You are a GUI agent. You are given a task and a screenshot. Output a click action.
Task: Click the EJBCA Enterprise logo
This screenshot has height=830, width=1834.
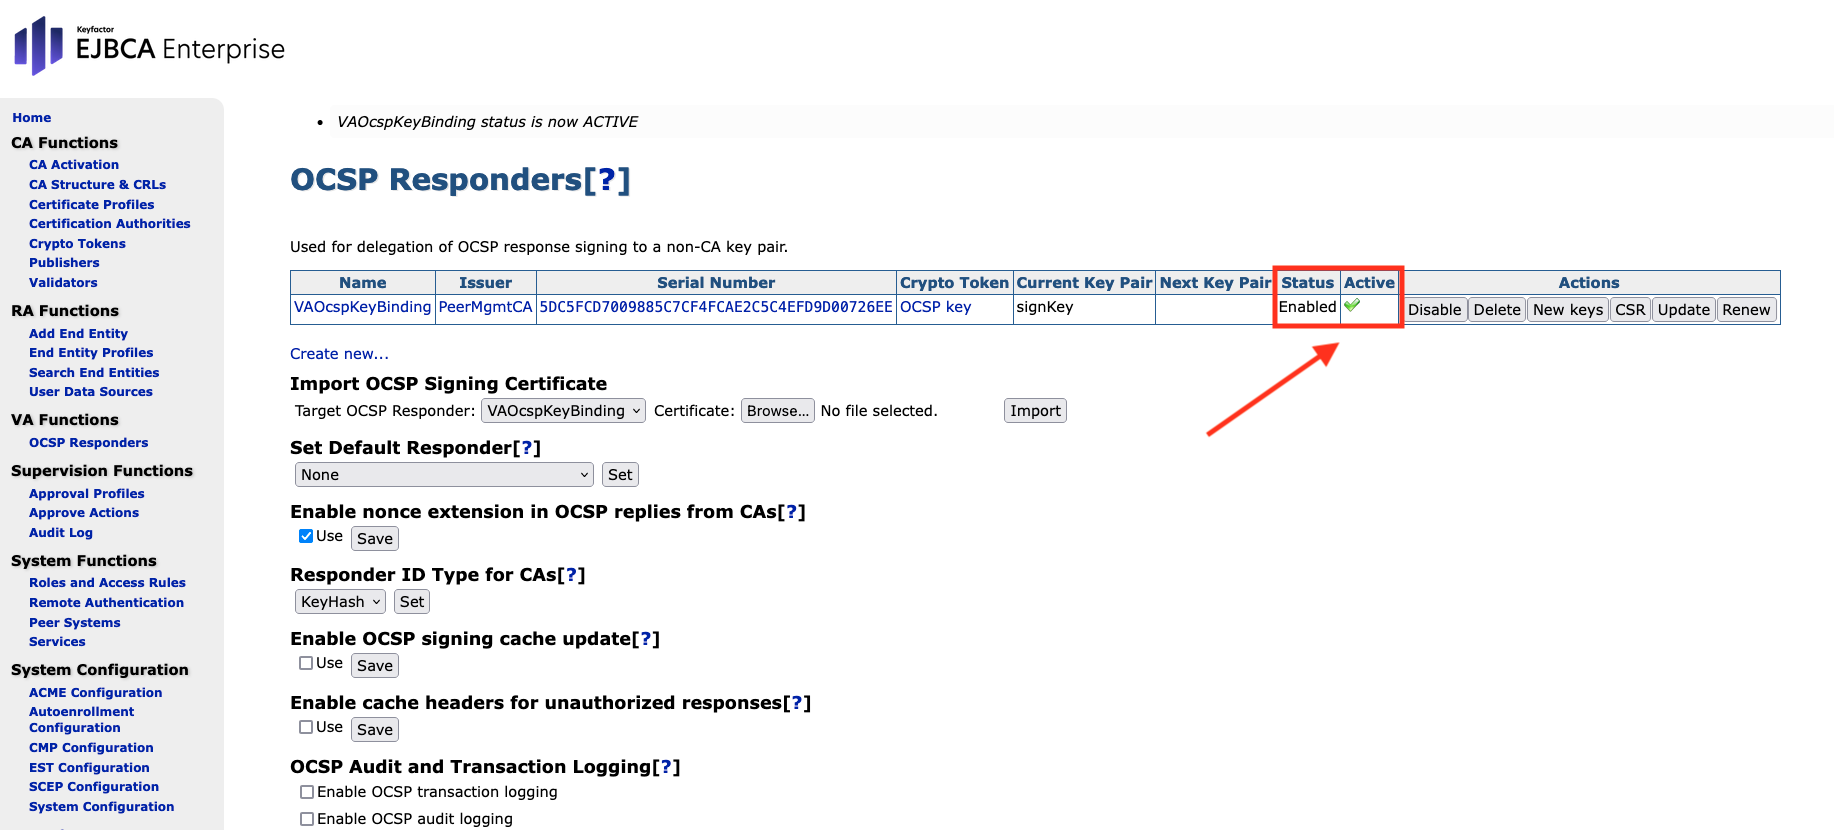point(150,46)
